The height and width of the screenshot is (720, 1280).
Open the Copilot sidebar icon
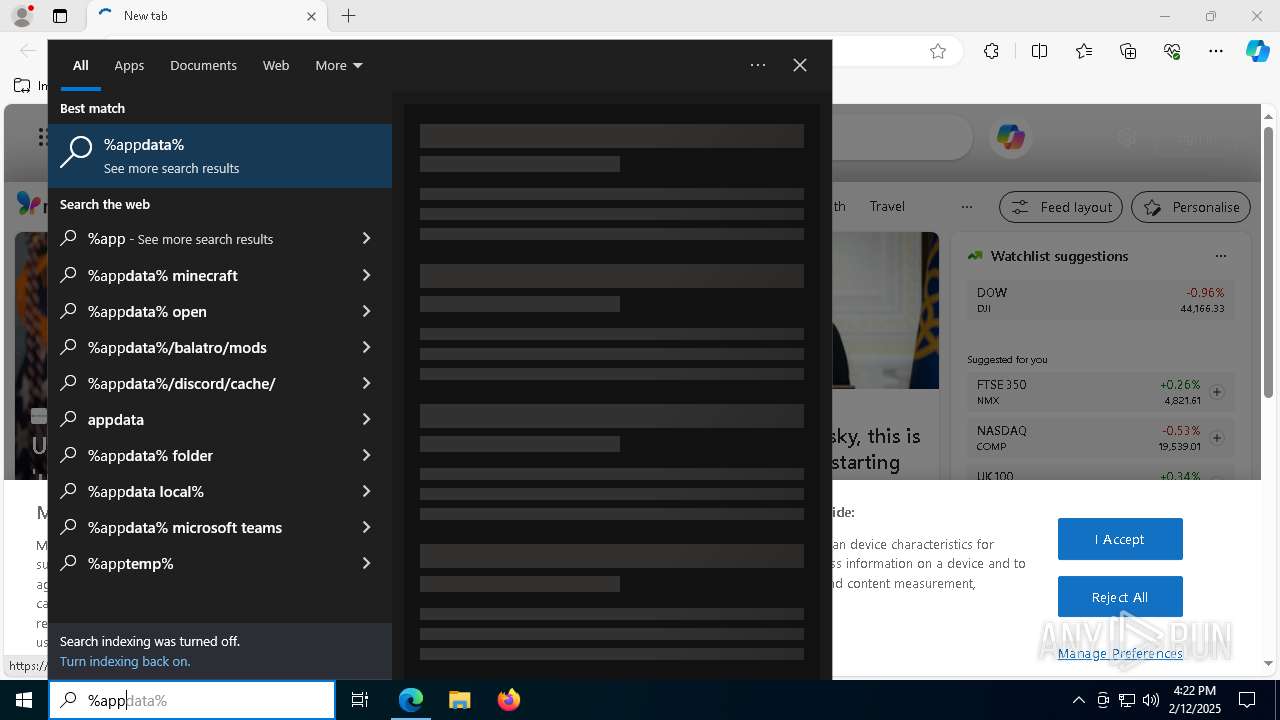1257,52
